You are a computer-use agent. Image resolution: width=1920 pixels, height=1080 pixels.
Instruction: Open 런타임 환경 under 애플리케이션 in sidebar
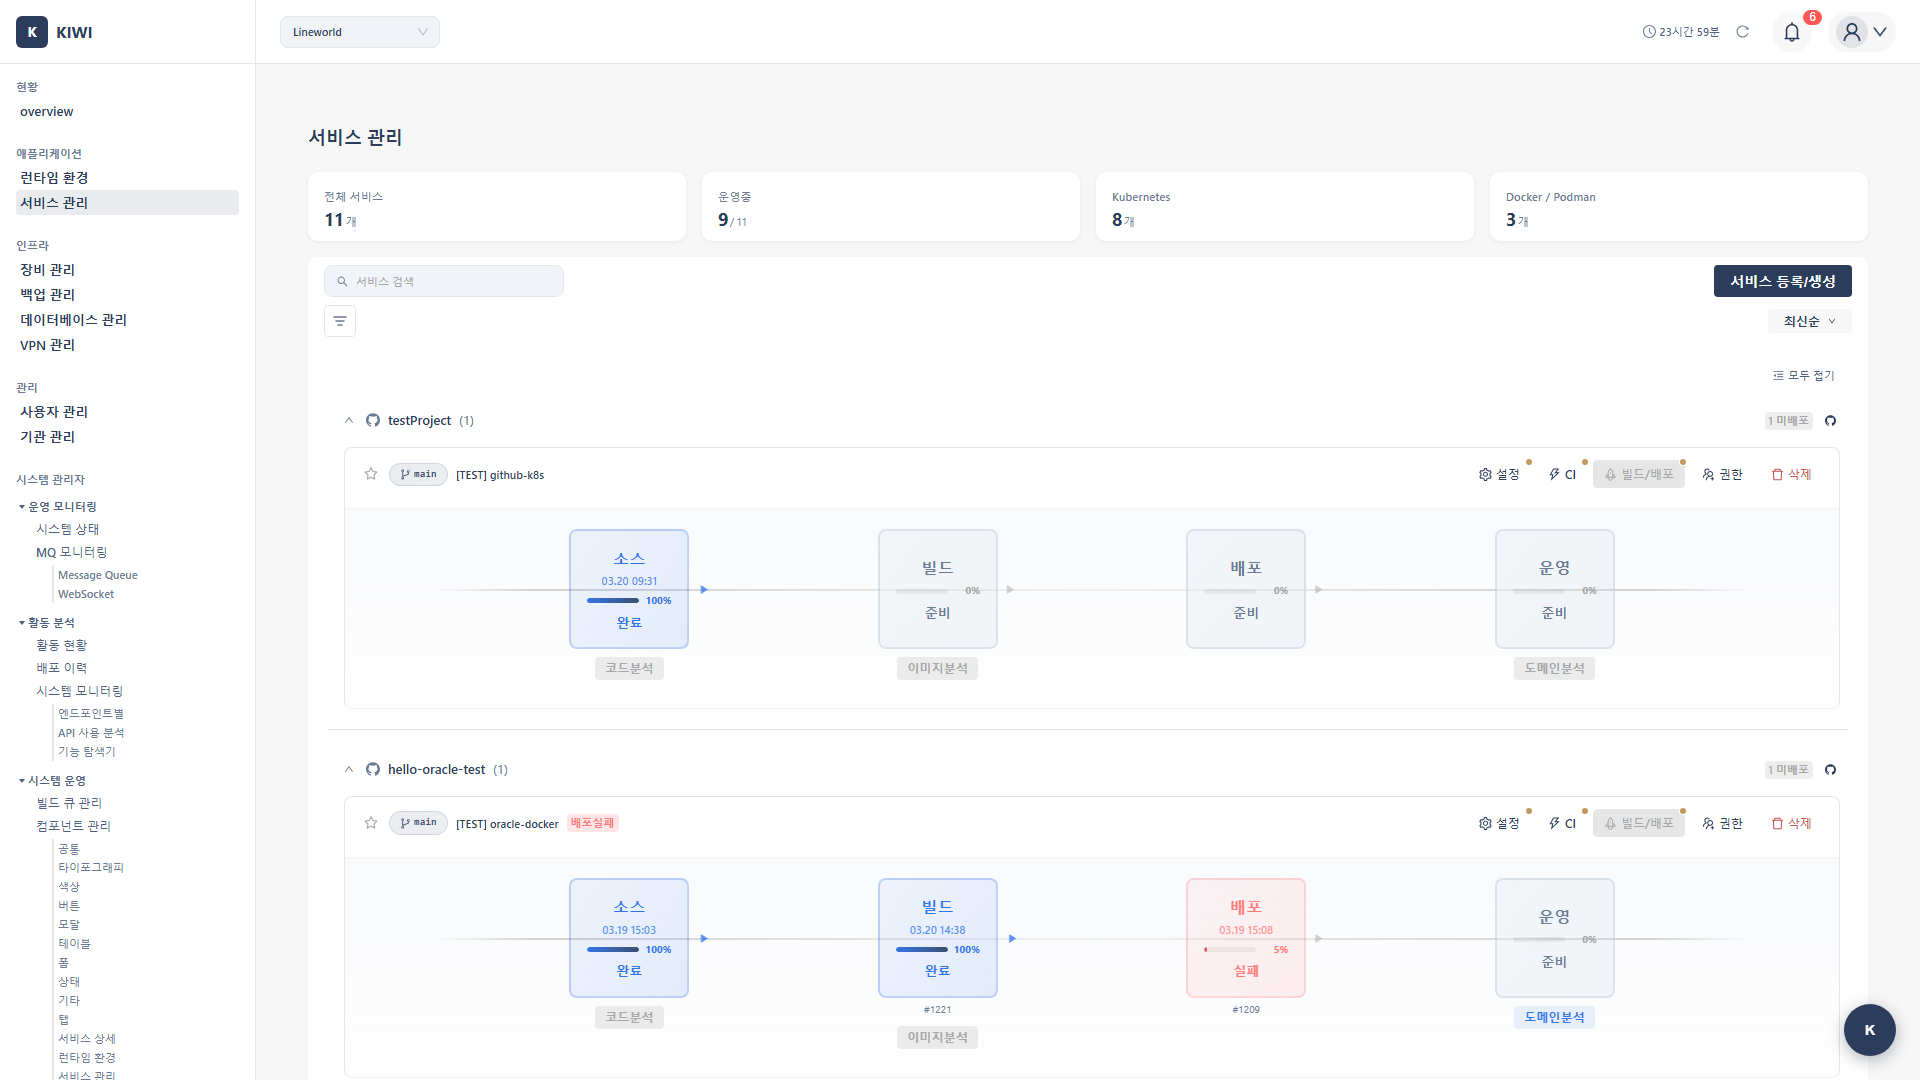(55, 178)
